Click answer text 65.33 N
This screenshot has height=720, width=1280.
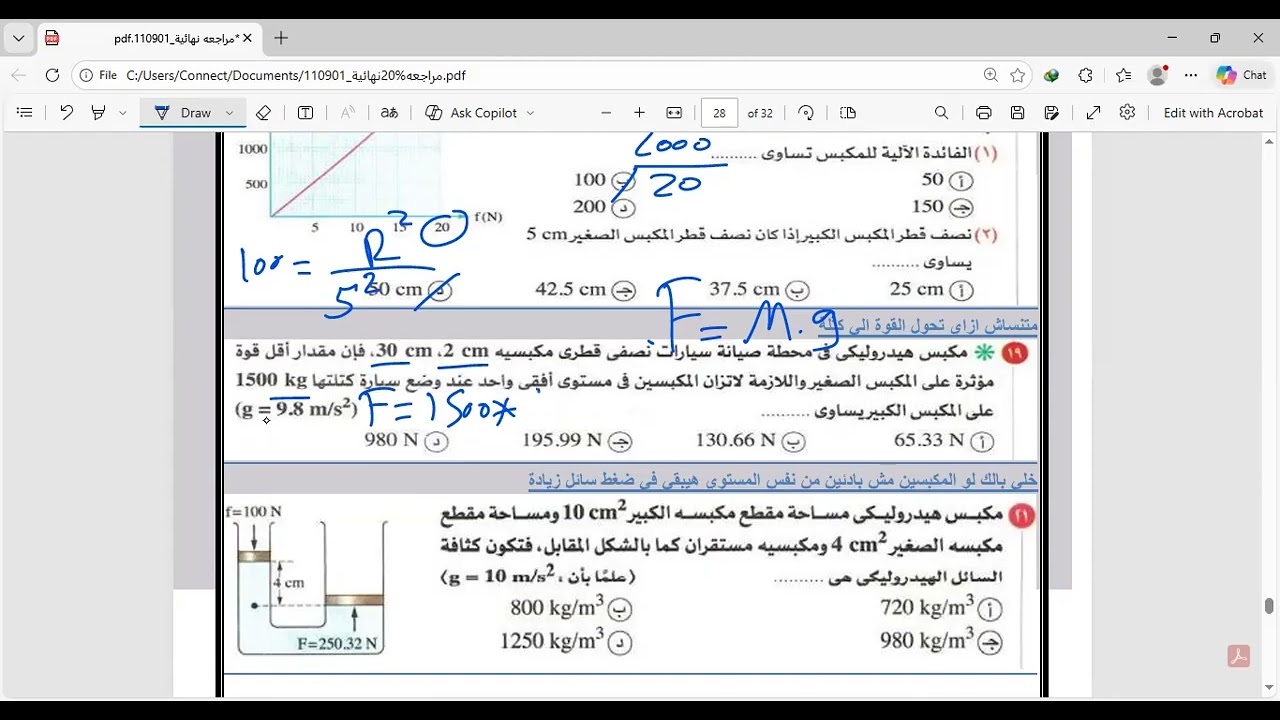[929, 440]
